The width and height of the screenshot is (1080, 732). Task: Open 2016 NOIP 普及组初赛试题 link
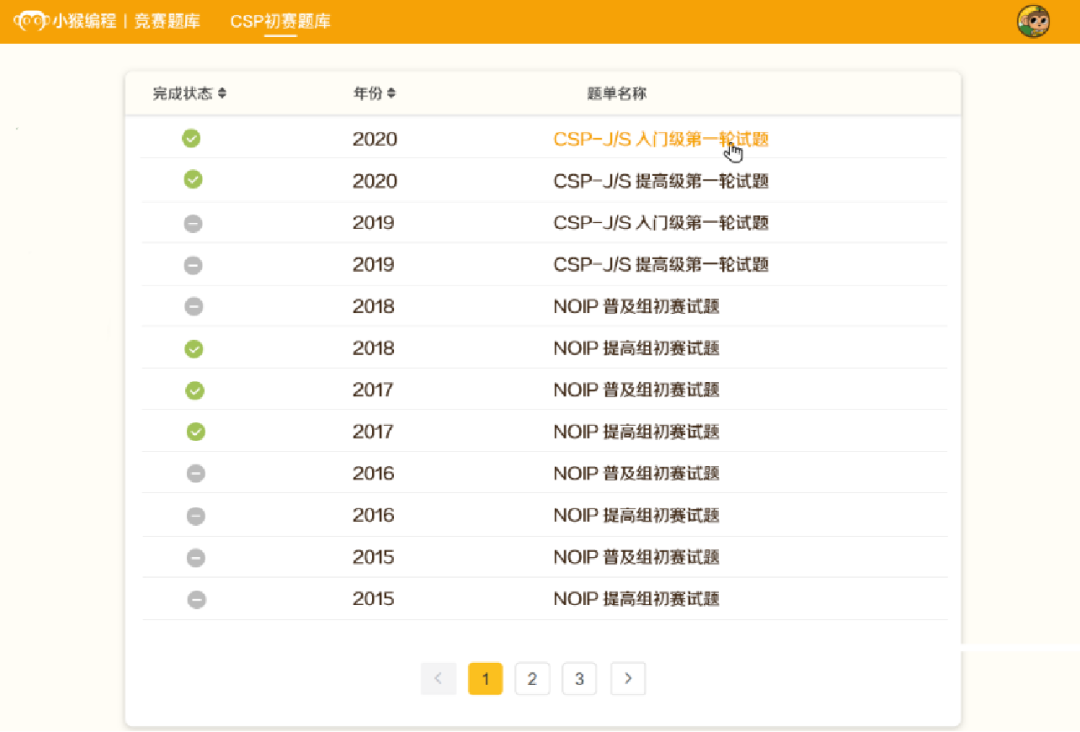point(636,474)
